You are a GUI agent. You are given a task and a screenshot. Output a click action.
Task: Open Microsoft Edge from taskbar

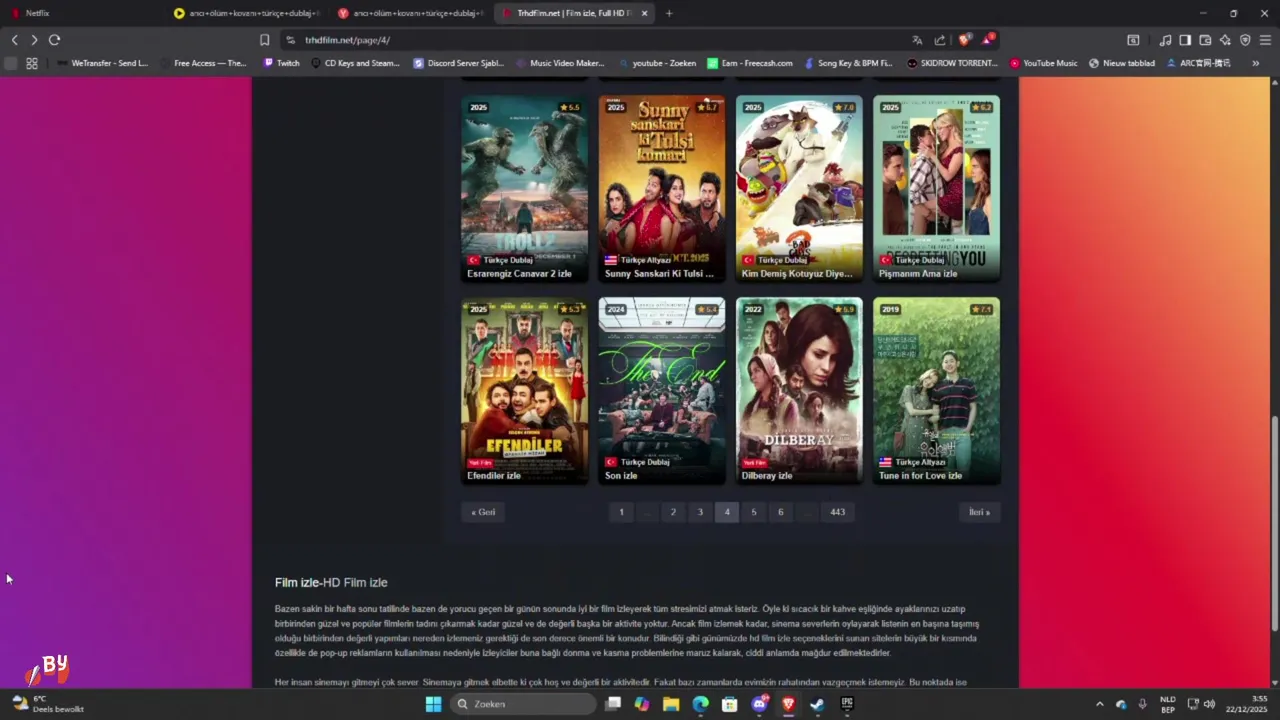coord(700,704)
